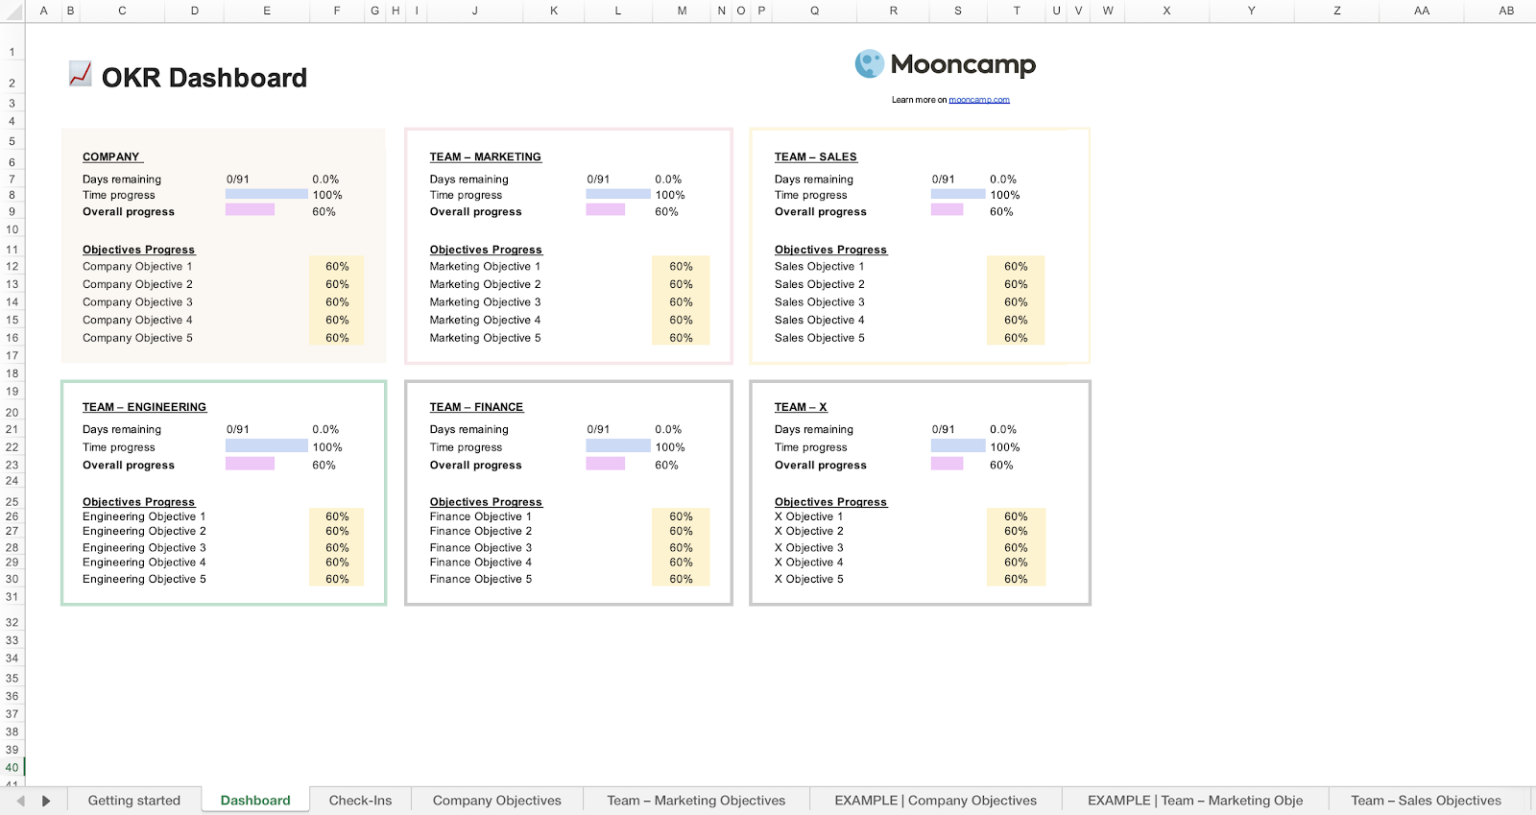Click Marketing Objective 2 label

point(485,285)
